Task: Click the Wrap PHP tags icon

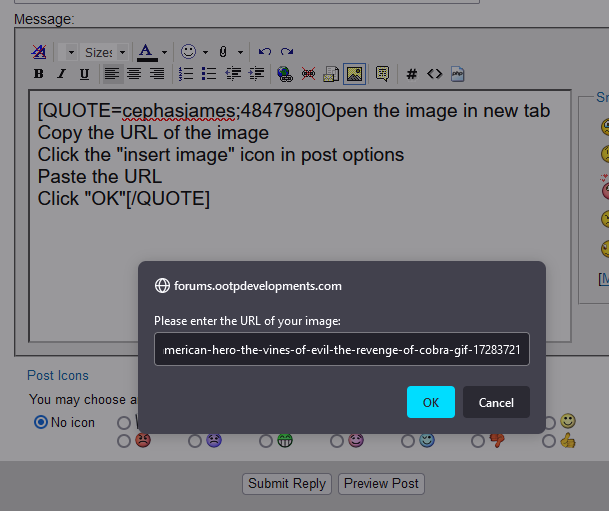Action: pos(457,74)
